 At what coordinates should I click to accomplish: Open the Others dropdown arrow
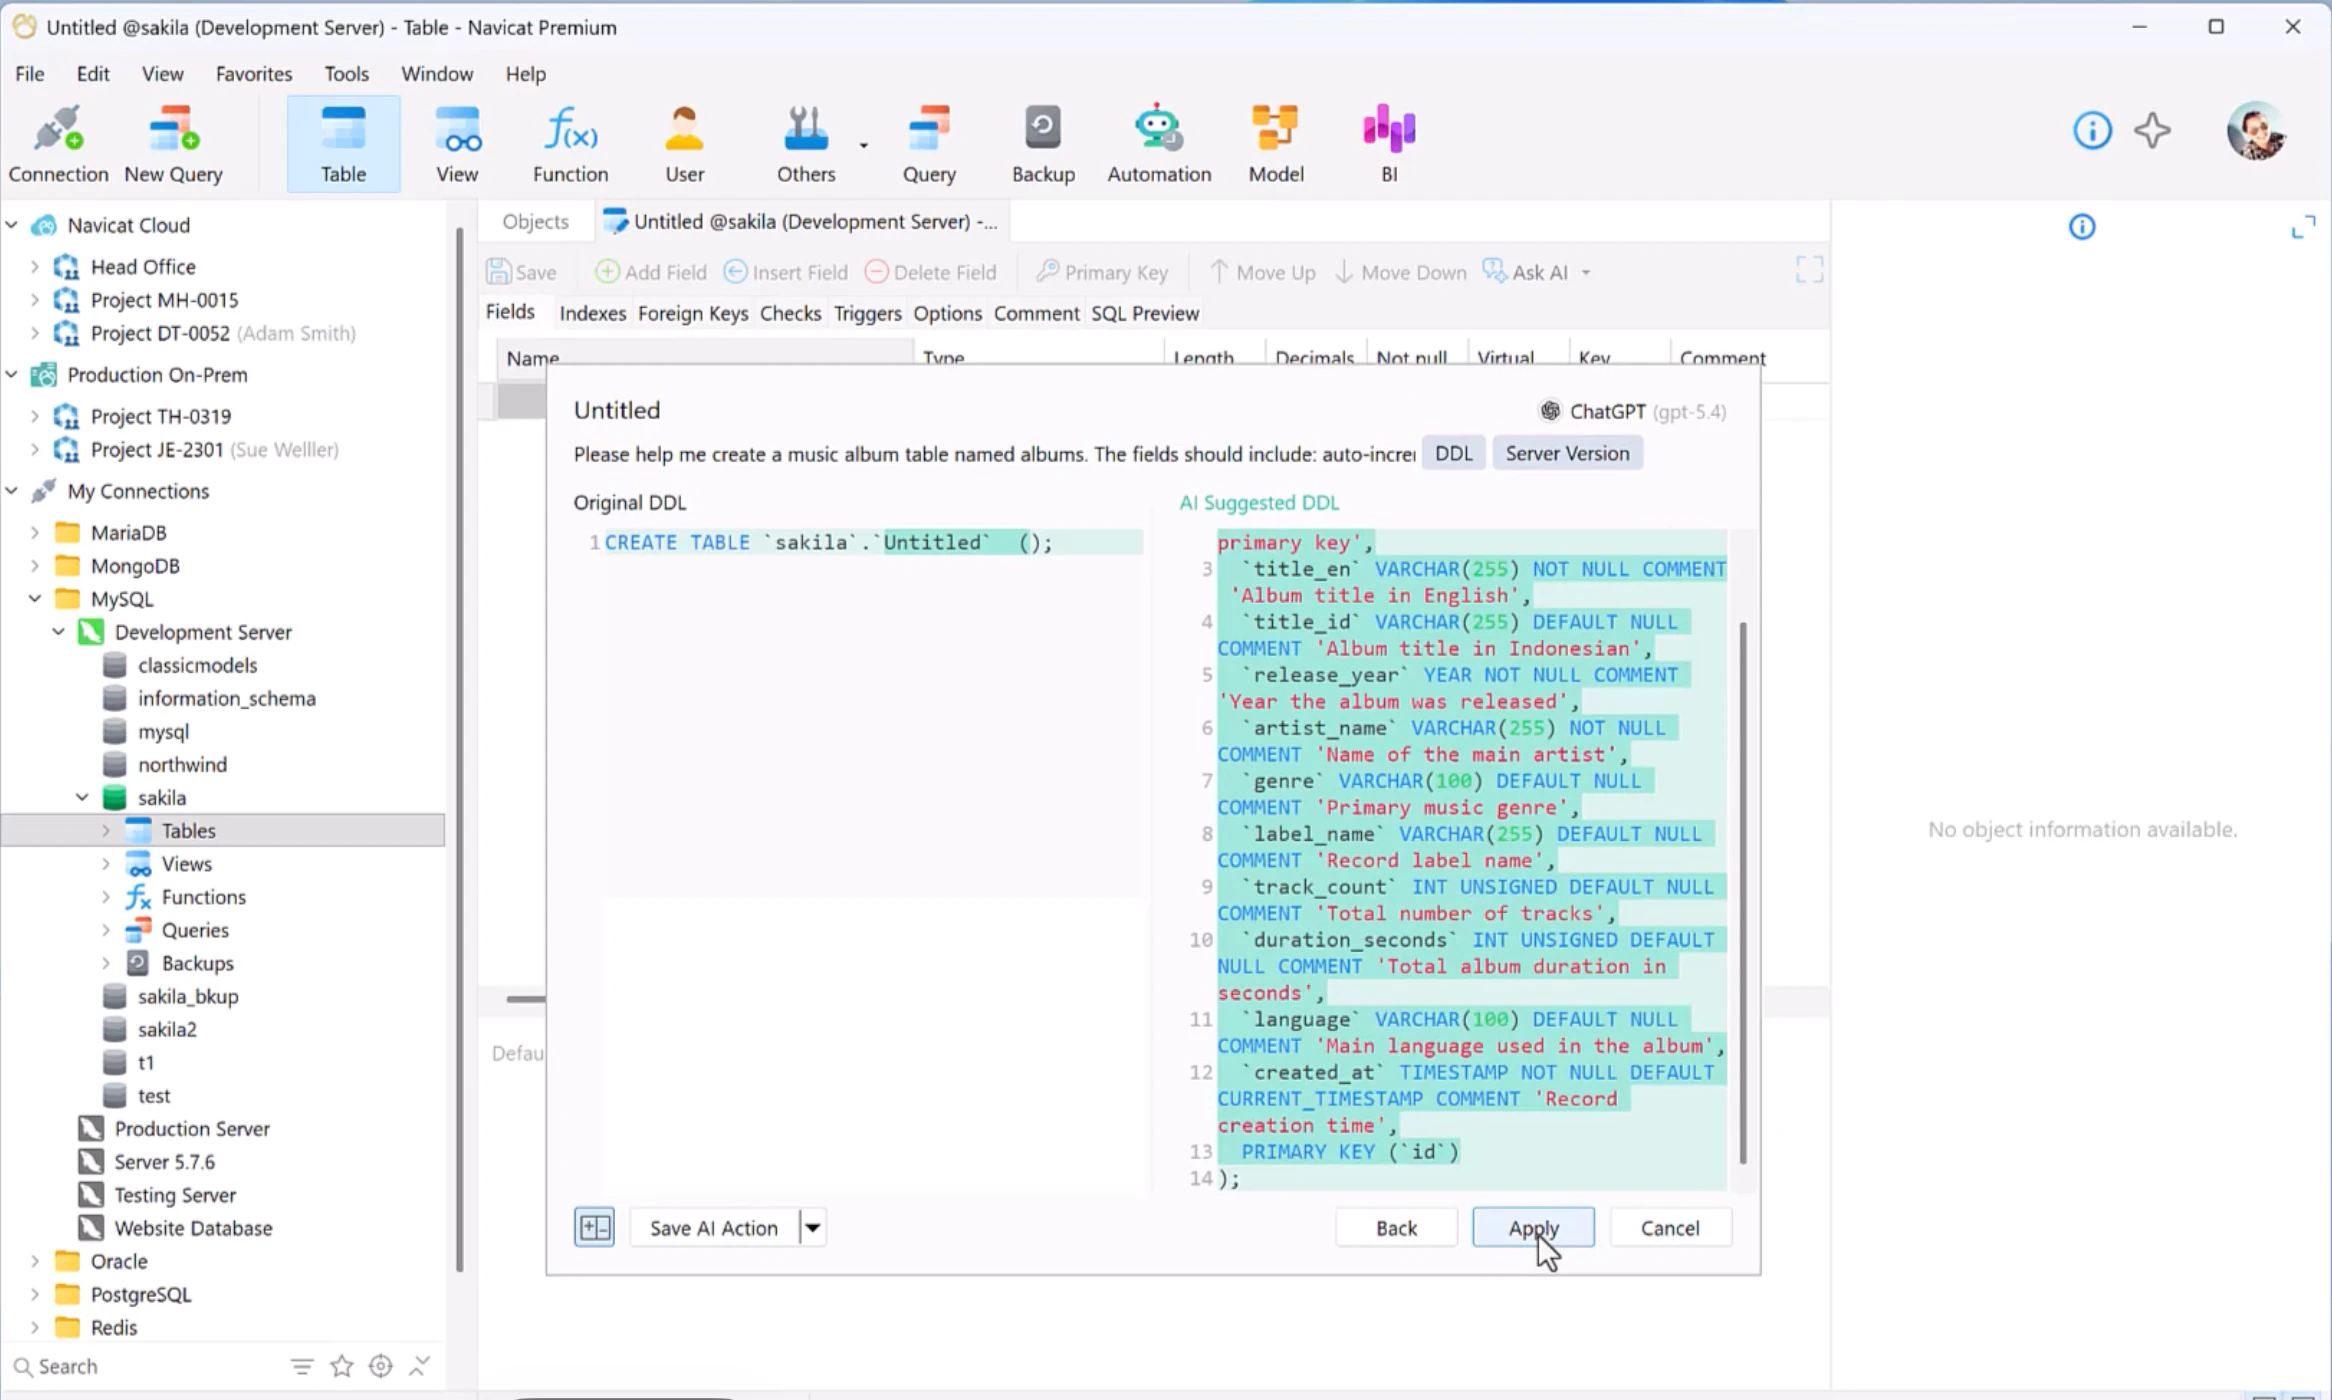tap(864, 146)
